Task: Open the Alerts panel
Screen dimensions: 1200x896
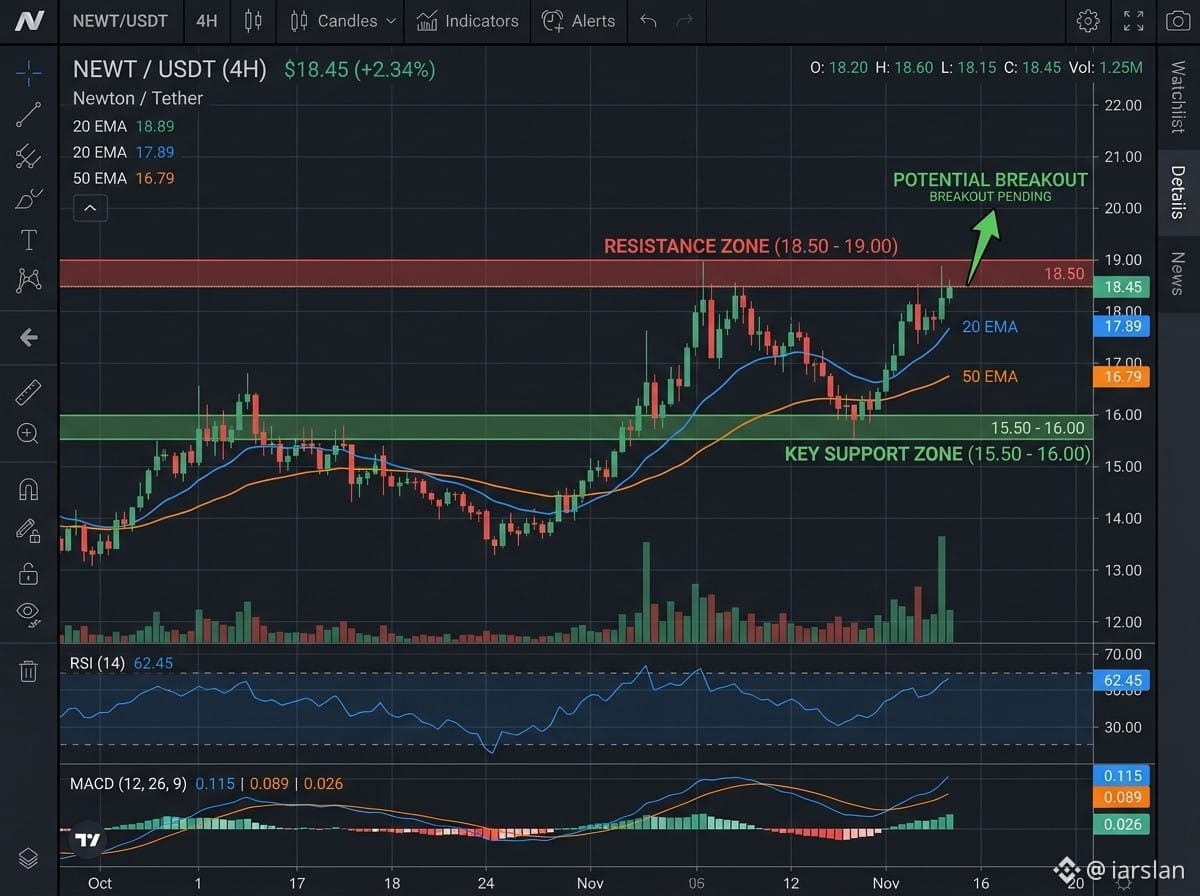Action: 578,20
